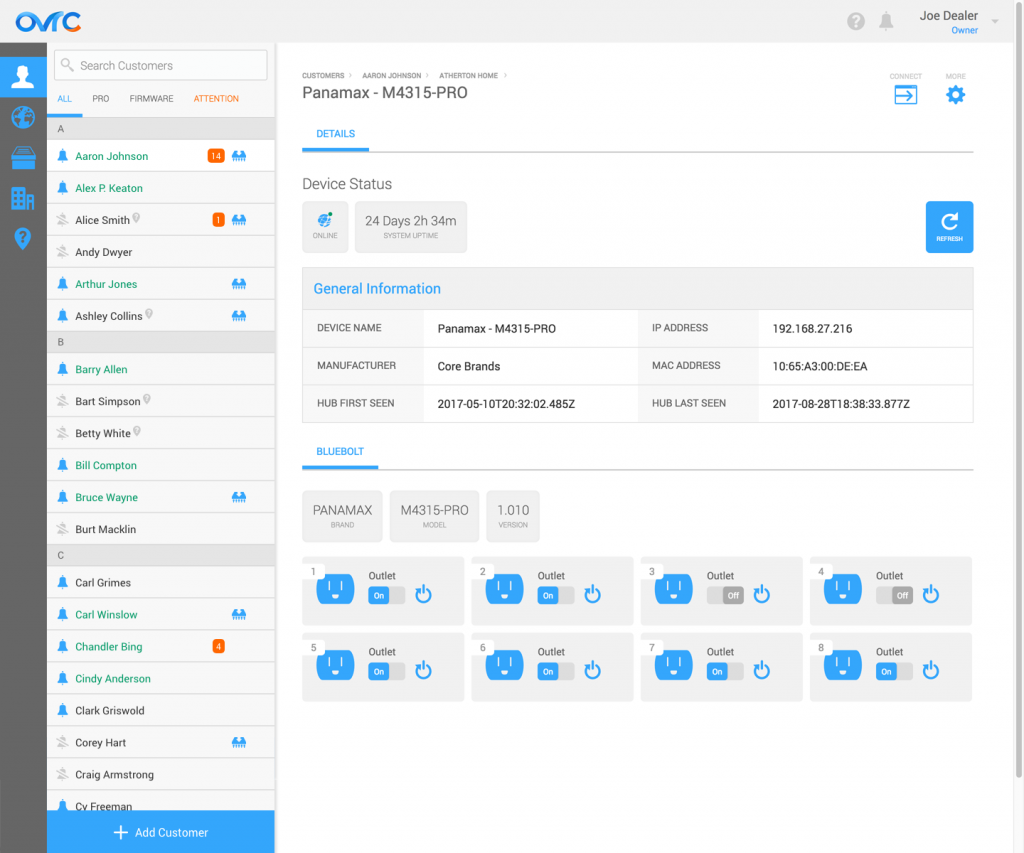Select customer Cindy Anderson
The image size is (1024, 853).
161,679
